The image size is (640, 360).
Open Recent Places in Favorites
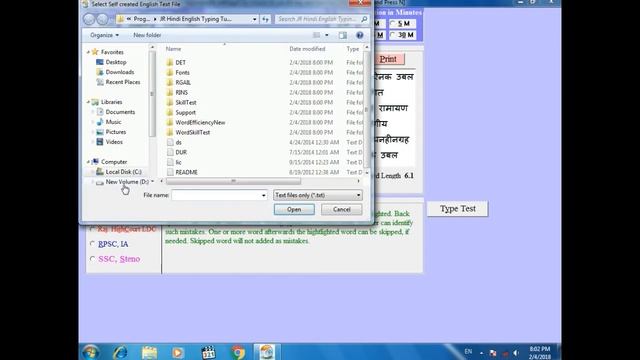click(122, 82)
